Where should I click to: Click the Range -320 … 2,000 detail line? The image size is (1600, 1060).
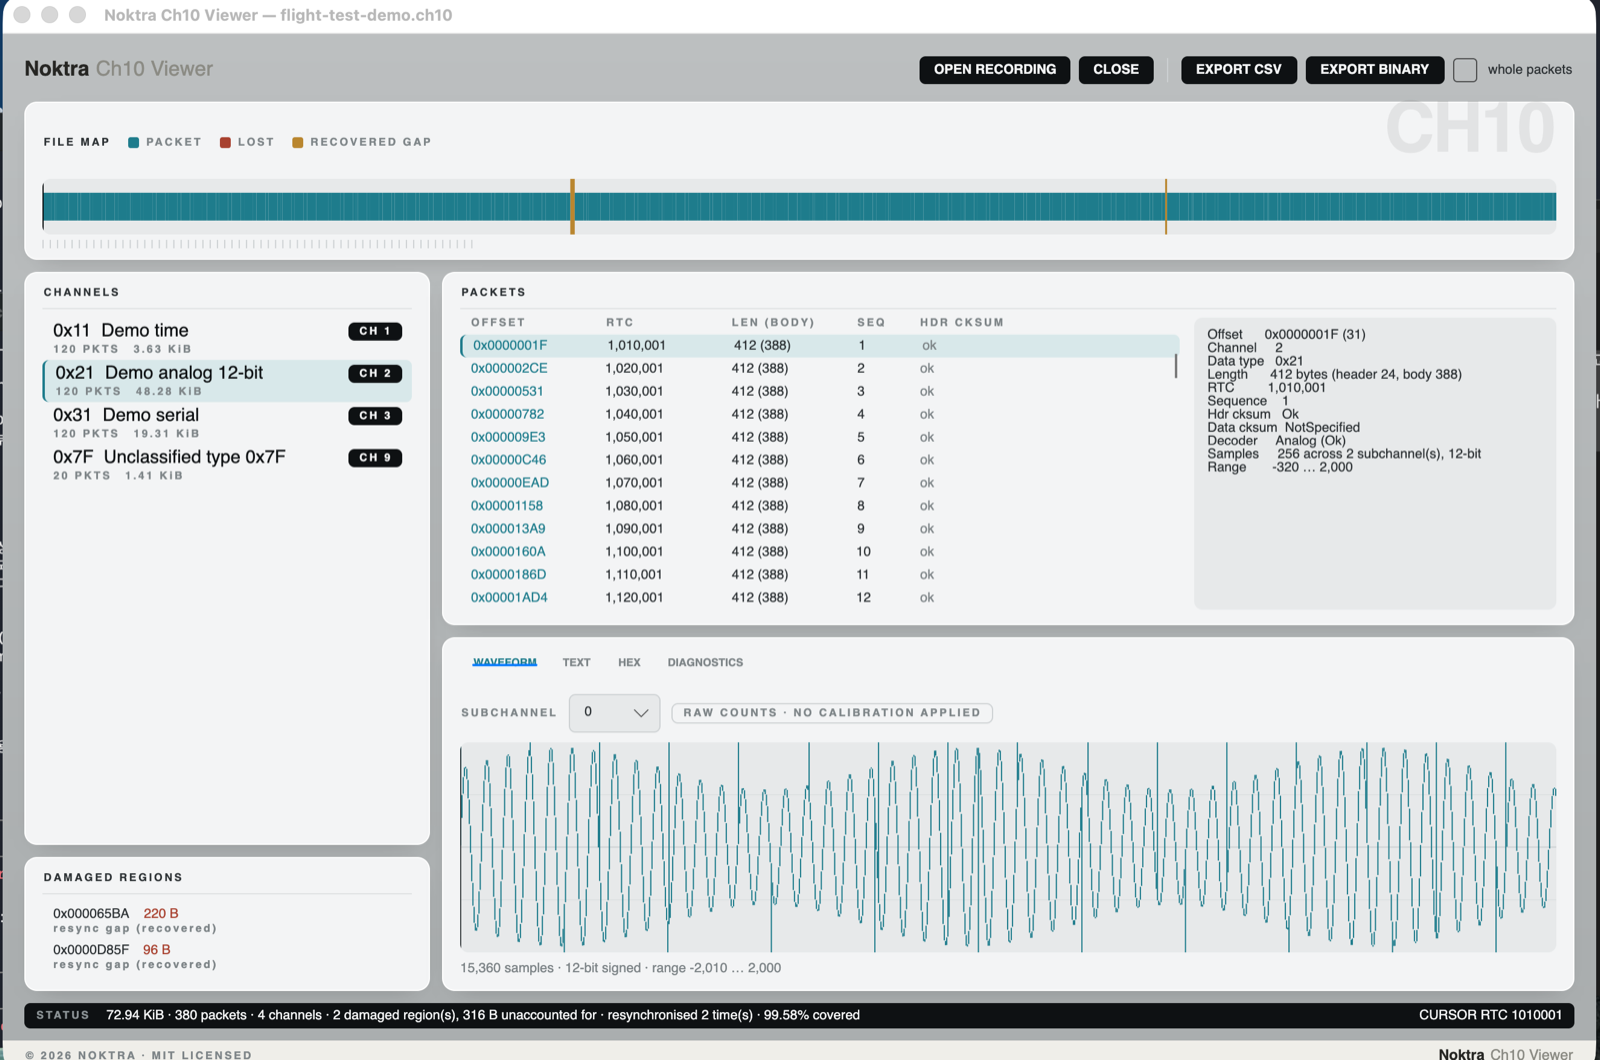click(1280, 467)
